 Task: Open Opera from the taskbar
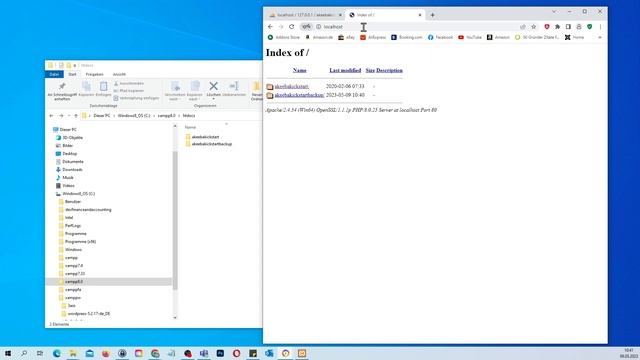[x=236, y=353]
